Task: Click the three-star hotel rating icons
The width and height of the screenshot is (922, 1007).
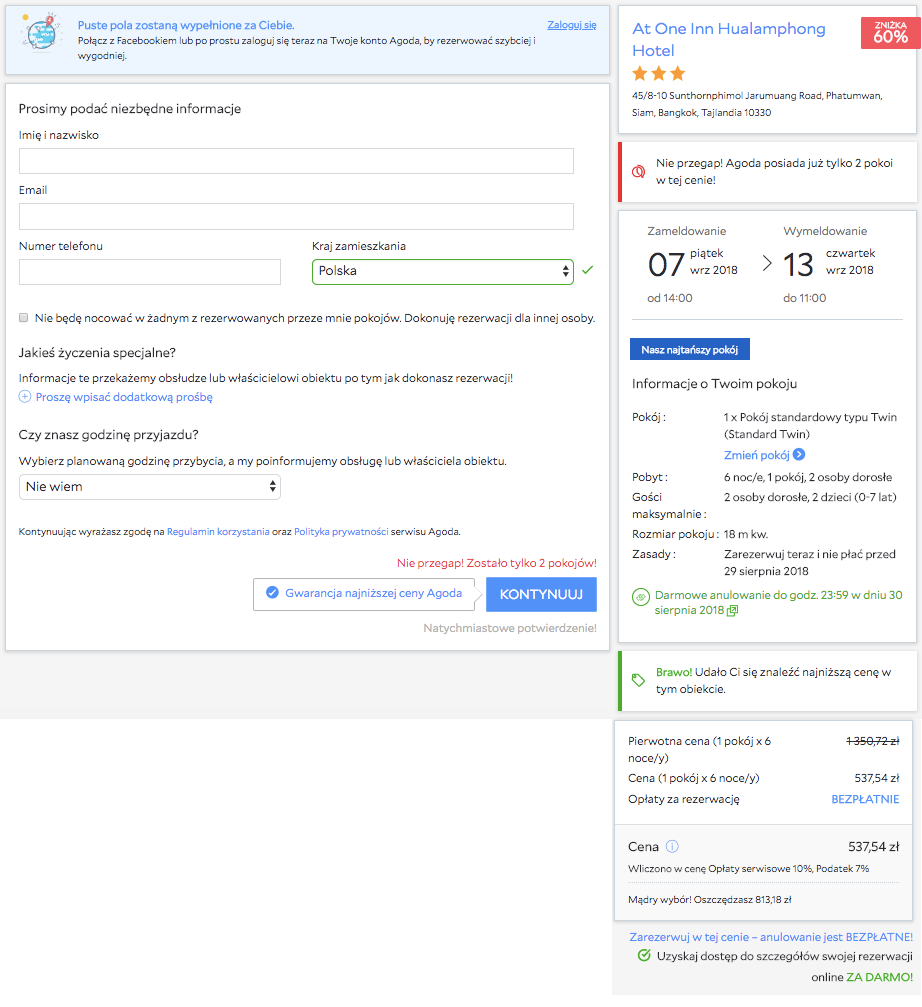Action: (659, 73)
